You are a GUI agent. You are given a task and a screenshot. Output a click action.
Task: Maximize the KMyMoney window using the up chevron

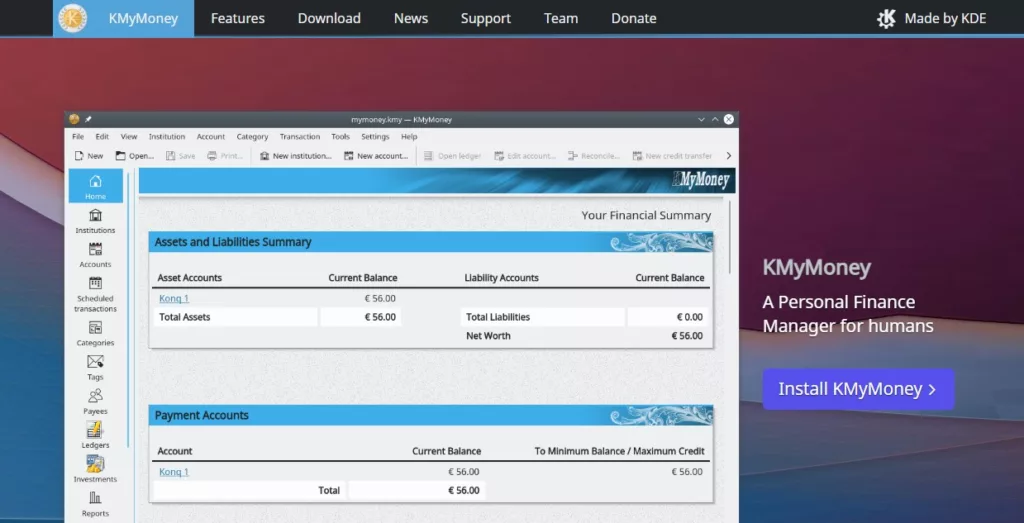tap(715, 119)
